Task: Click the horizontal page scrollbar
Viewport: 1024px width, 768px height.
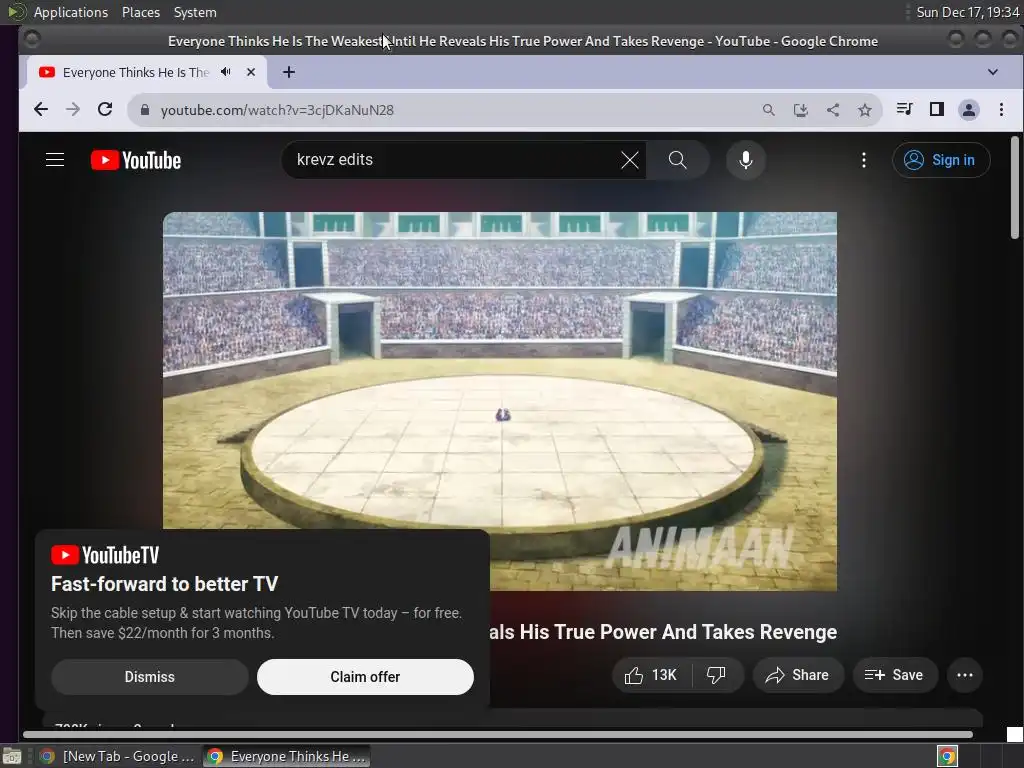Action: 498,735
